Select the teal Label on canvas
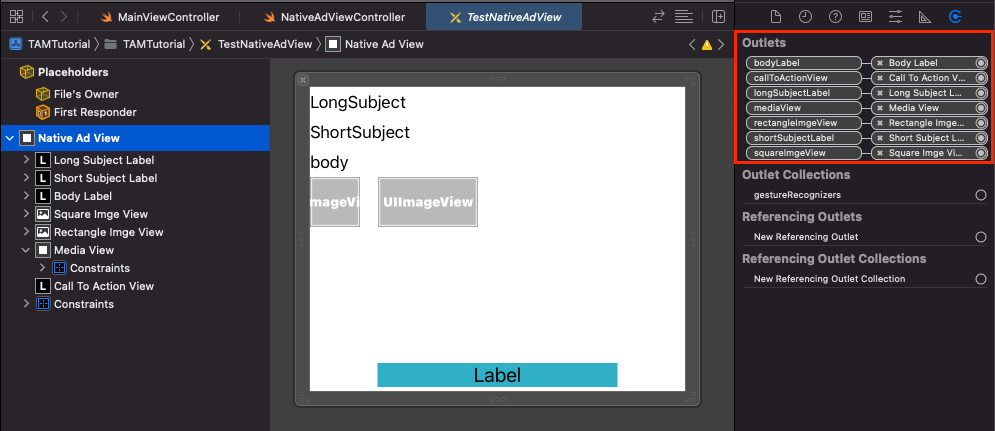The width and height of the screenshot is (995, 431). (x=498, y=375)
